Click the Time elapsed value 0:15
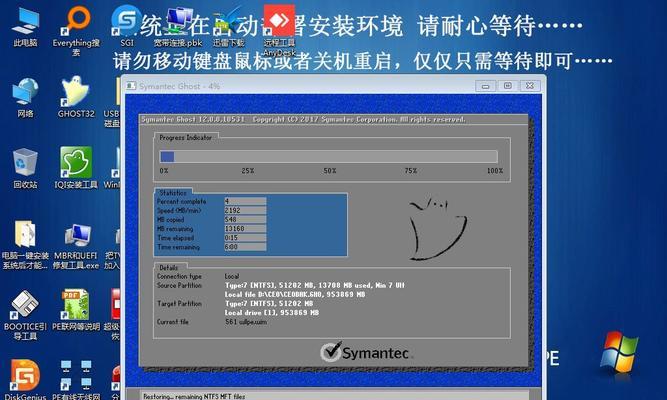 click(245, 238)
